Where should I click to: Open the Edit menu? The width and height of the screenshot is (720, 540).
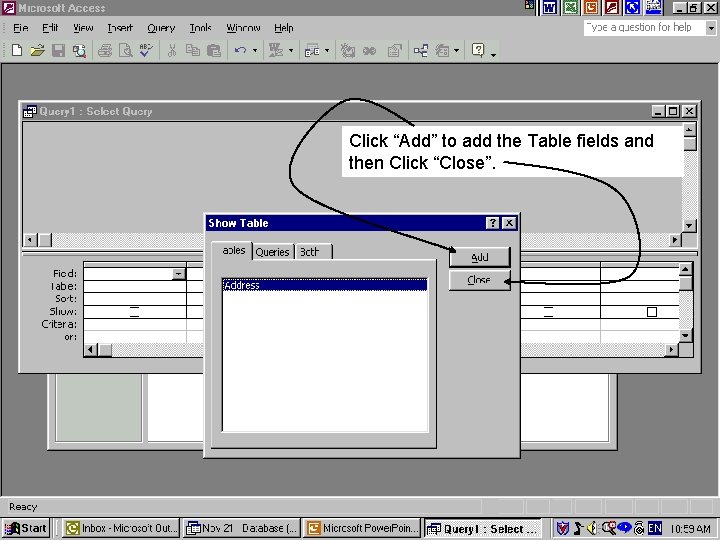click(50, 28)
